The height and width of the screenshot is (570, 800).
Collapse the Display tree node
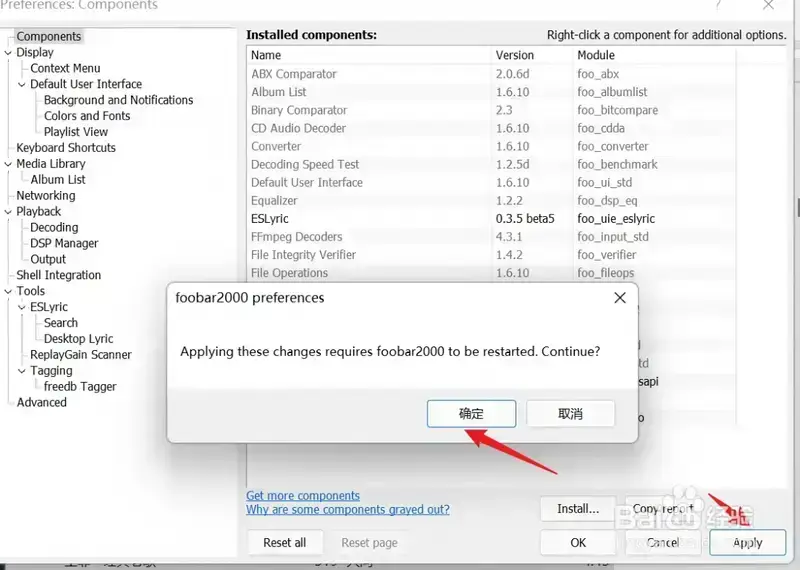click(9, 53)
